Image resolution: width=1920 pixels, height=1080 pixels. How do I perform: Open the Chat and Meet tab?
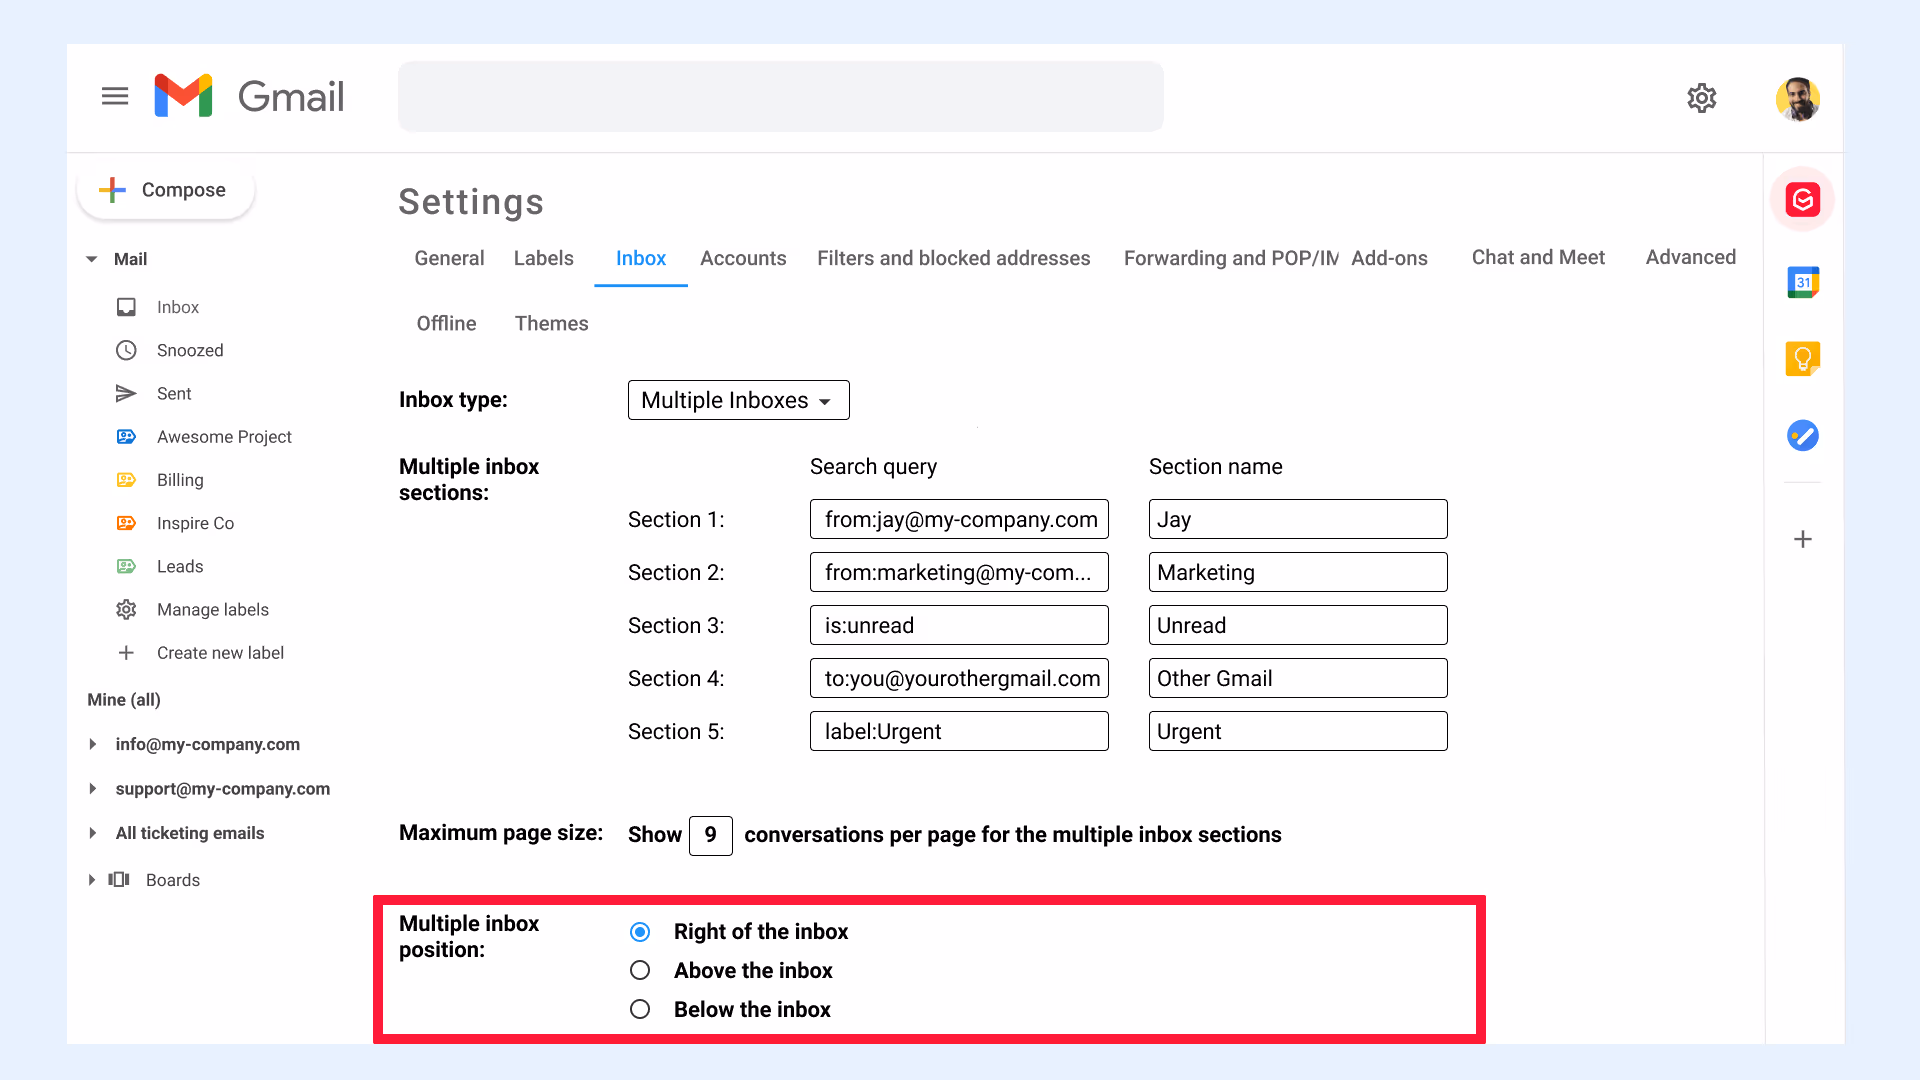point(1538,257)
